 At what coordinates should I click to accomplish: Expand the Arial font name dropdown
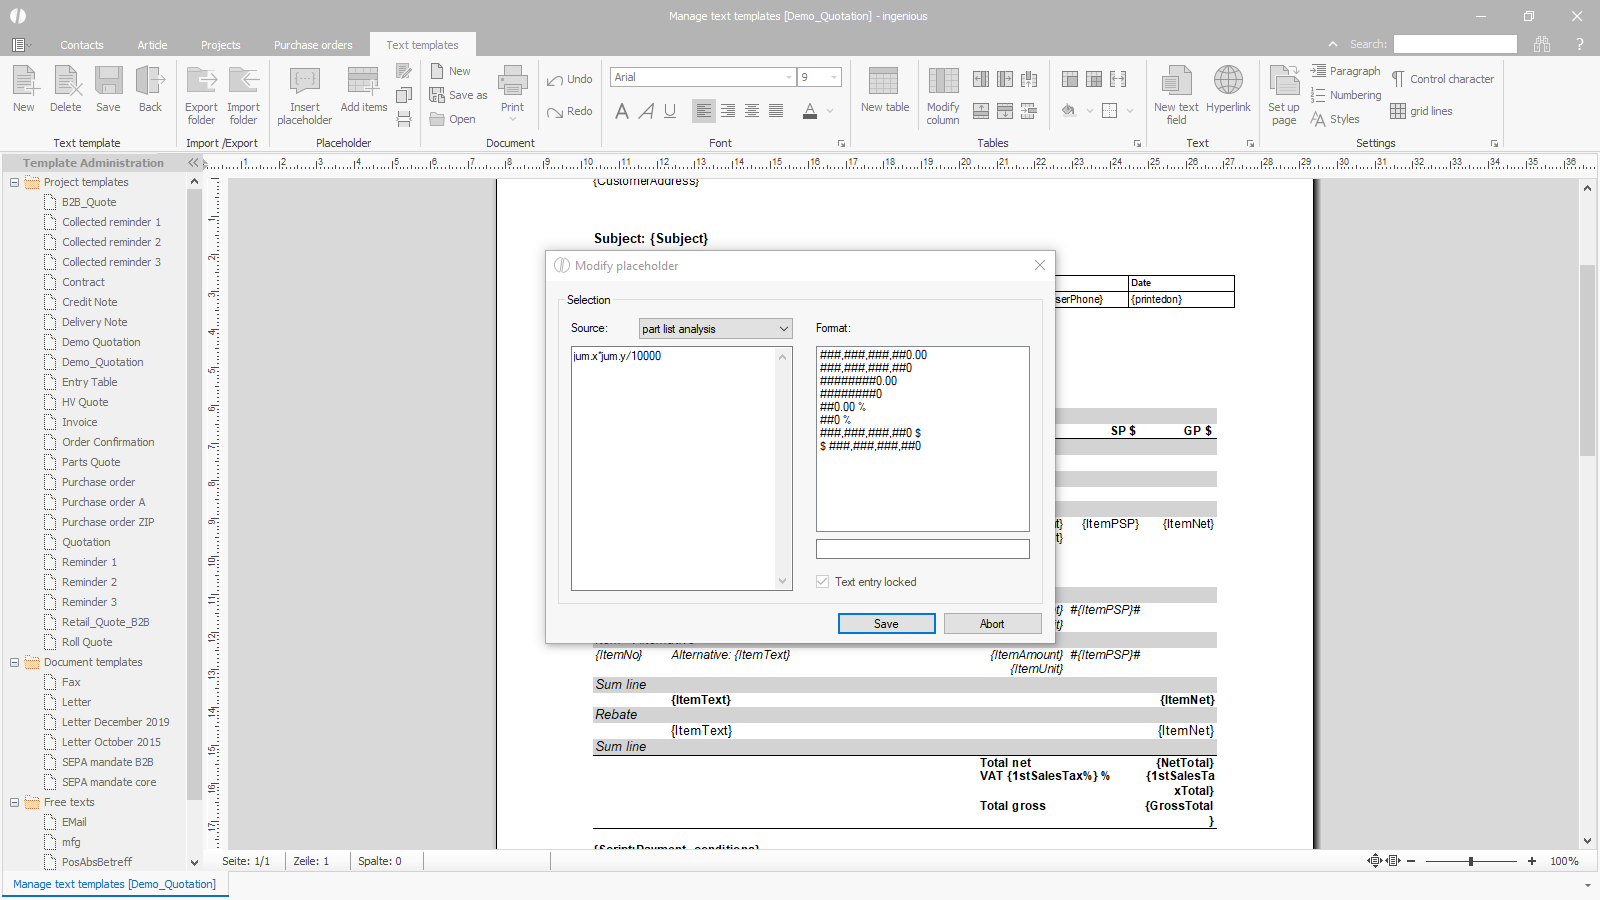[x=789, y=77]
